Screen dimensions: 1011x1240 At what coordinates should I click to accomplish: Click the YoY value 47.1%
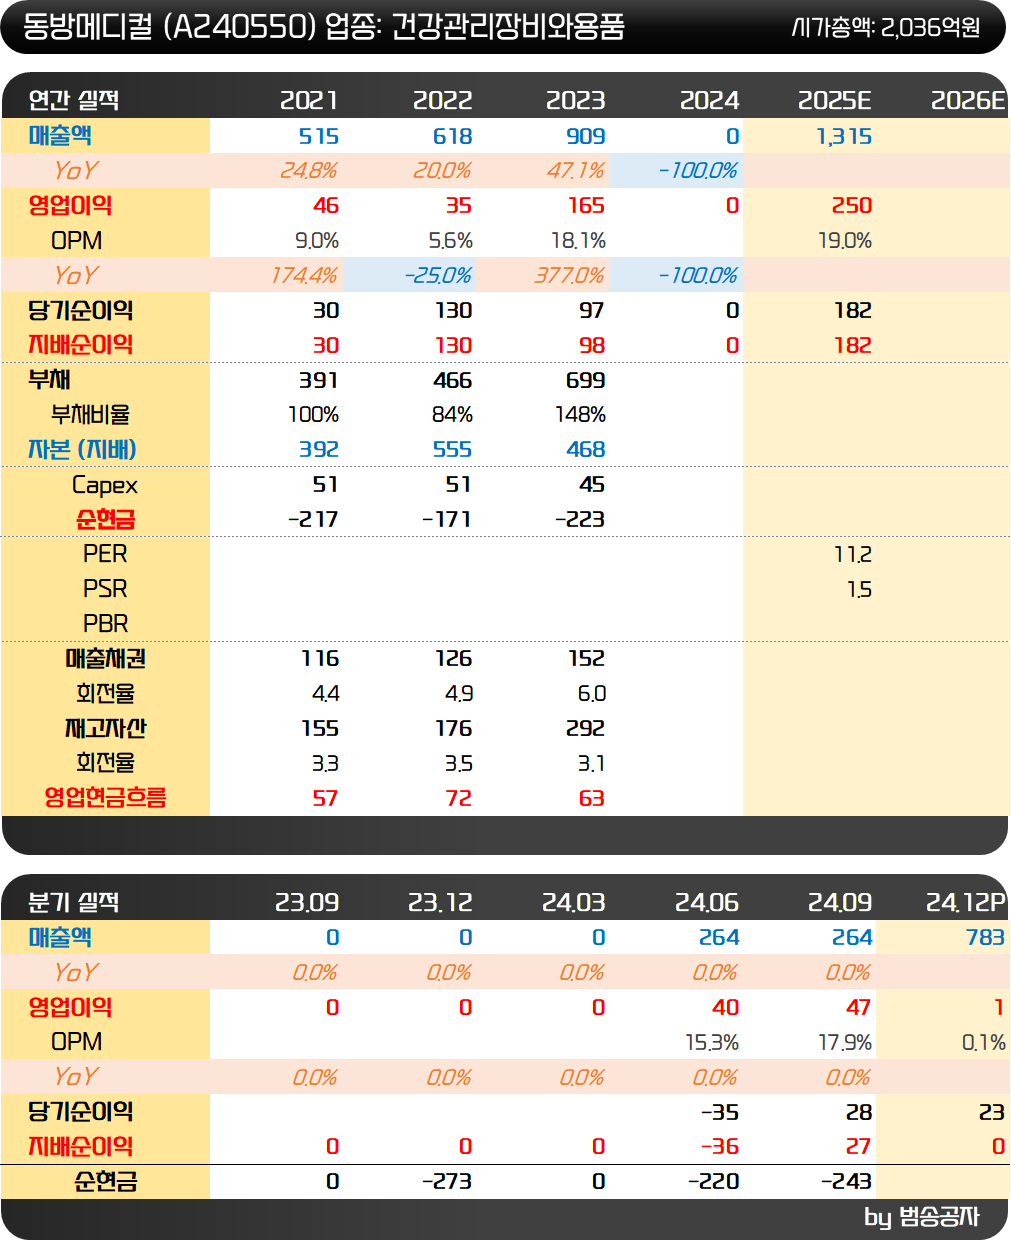tap(575, 171)
